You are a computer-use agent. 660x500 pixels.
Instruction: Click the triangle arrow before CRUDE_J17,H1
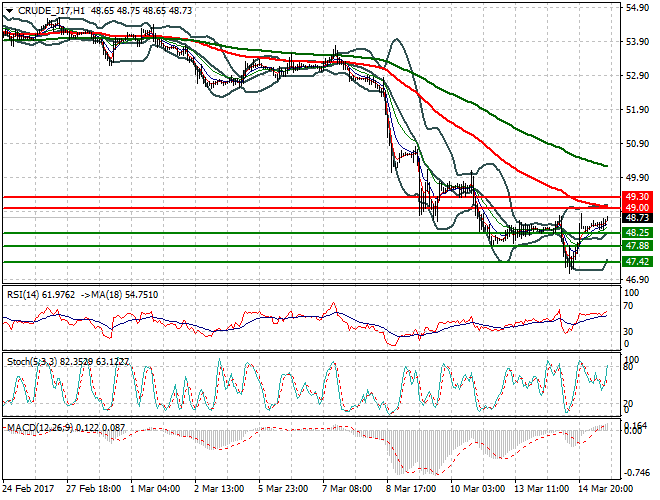7,9
